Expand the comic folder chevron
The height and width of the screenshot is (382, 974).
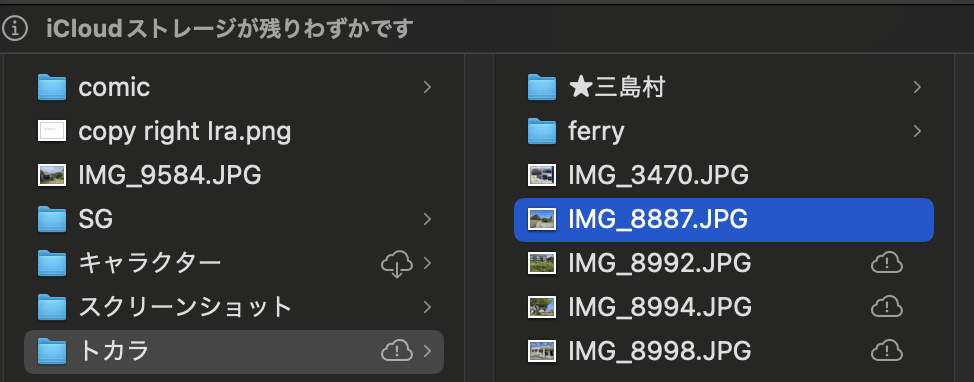[427, 88]
